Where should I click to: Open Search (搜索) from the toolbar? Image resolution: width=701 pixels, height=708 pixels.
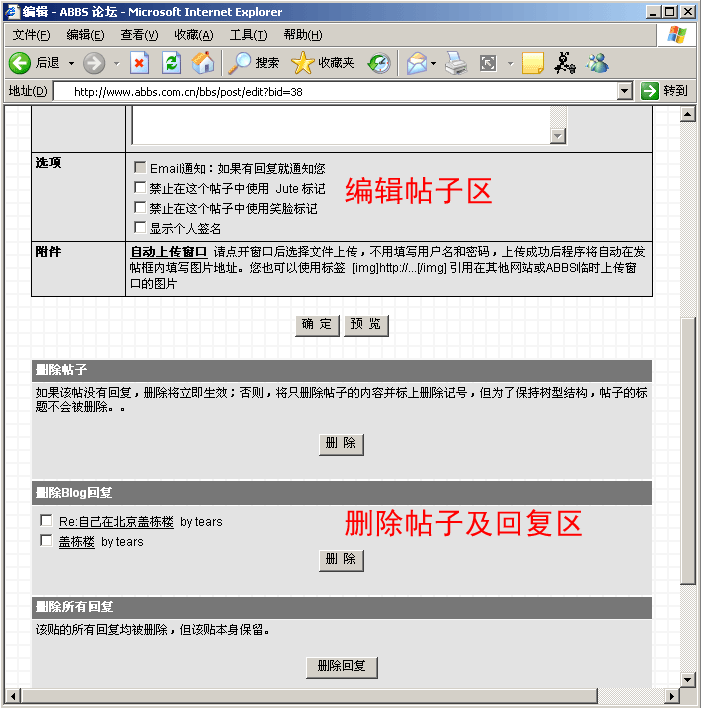click(x=254, y=63)
